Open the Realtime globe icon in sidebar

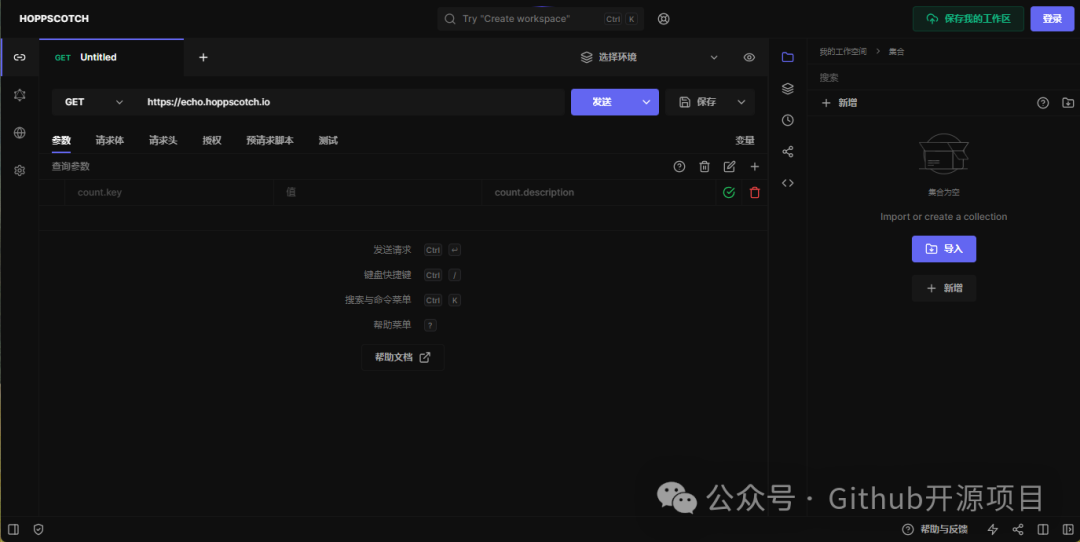[x=19, y=133]
